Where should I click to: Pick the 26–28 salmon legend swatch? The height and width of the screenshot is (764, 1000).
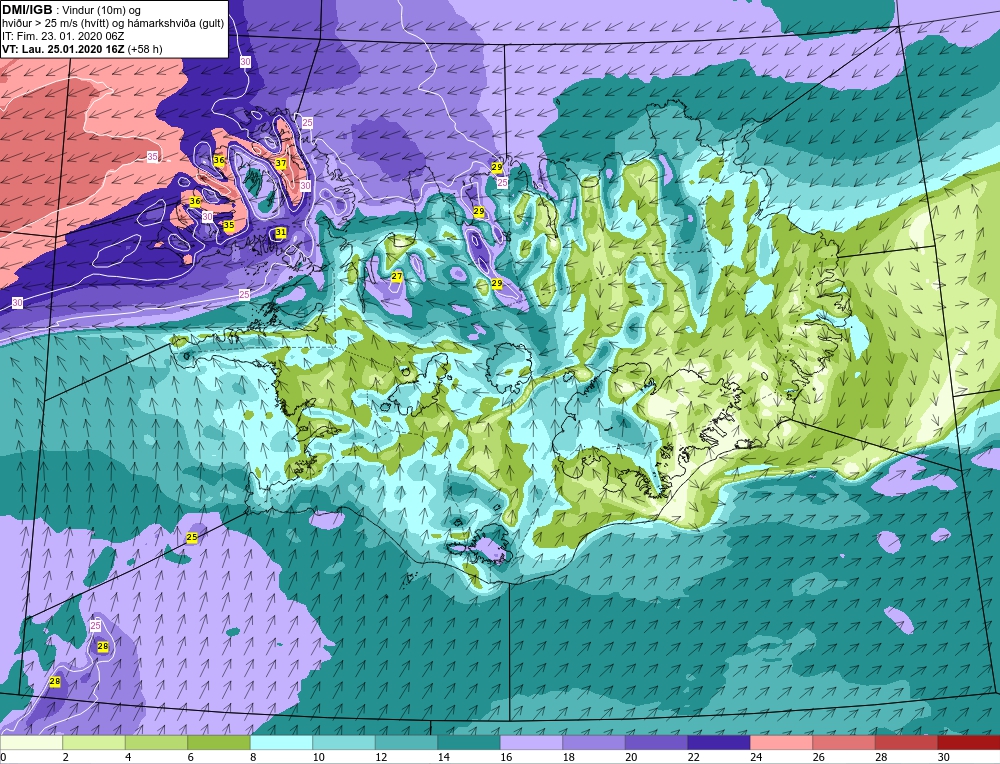coord(844,743)
